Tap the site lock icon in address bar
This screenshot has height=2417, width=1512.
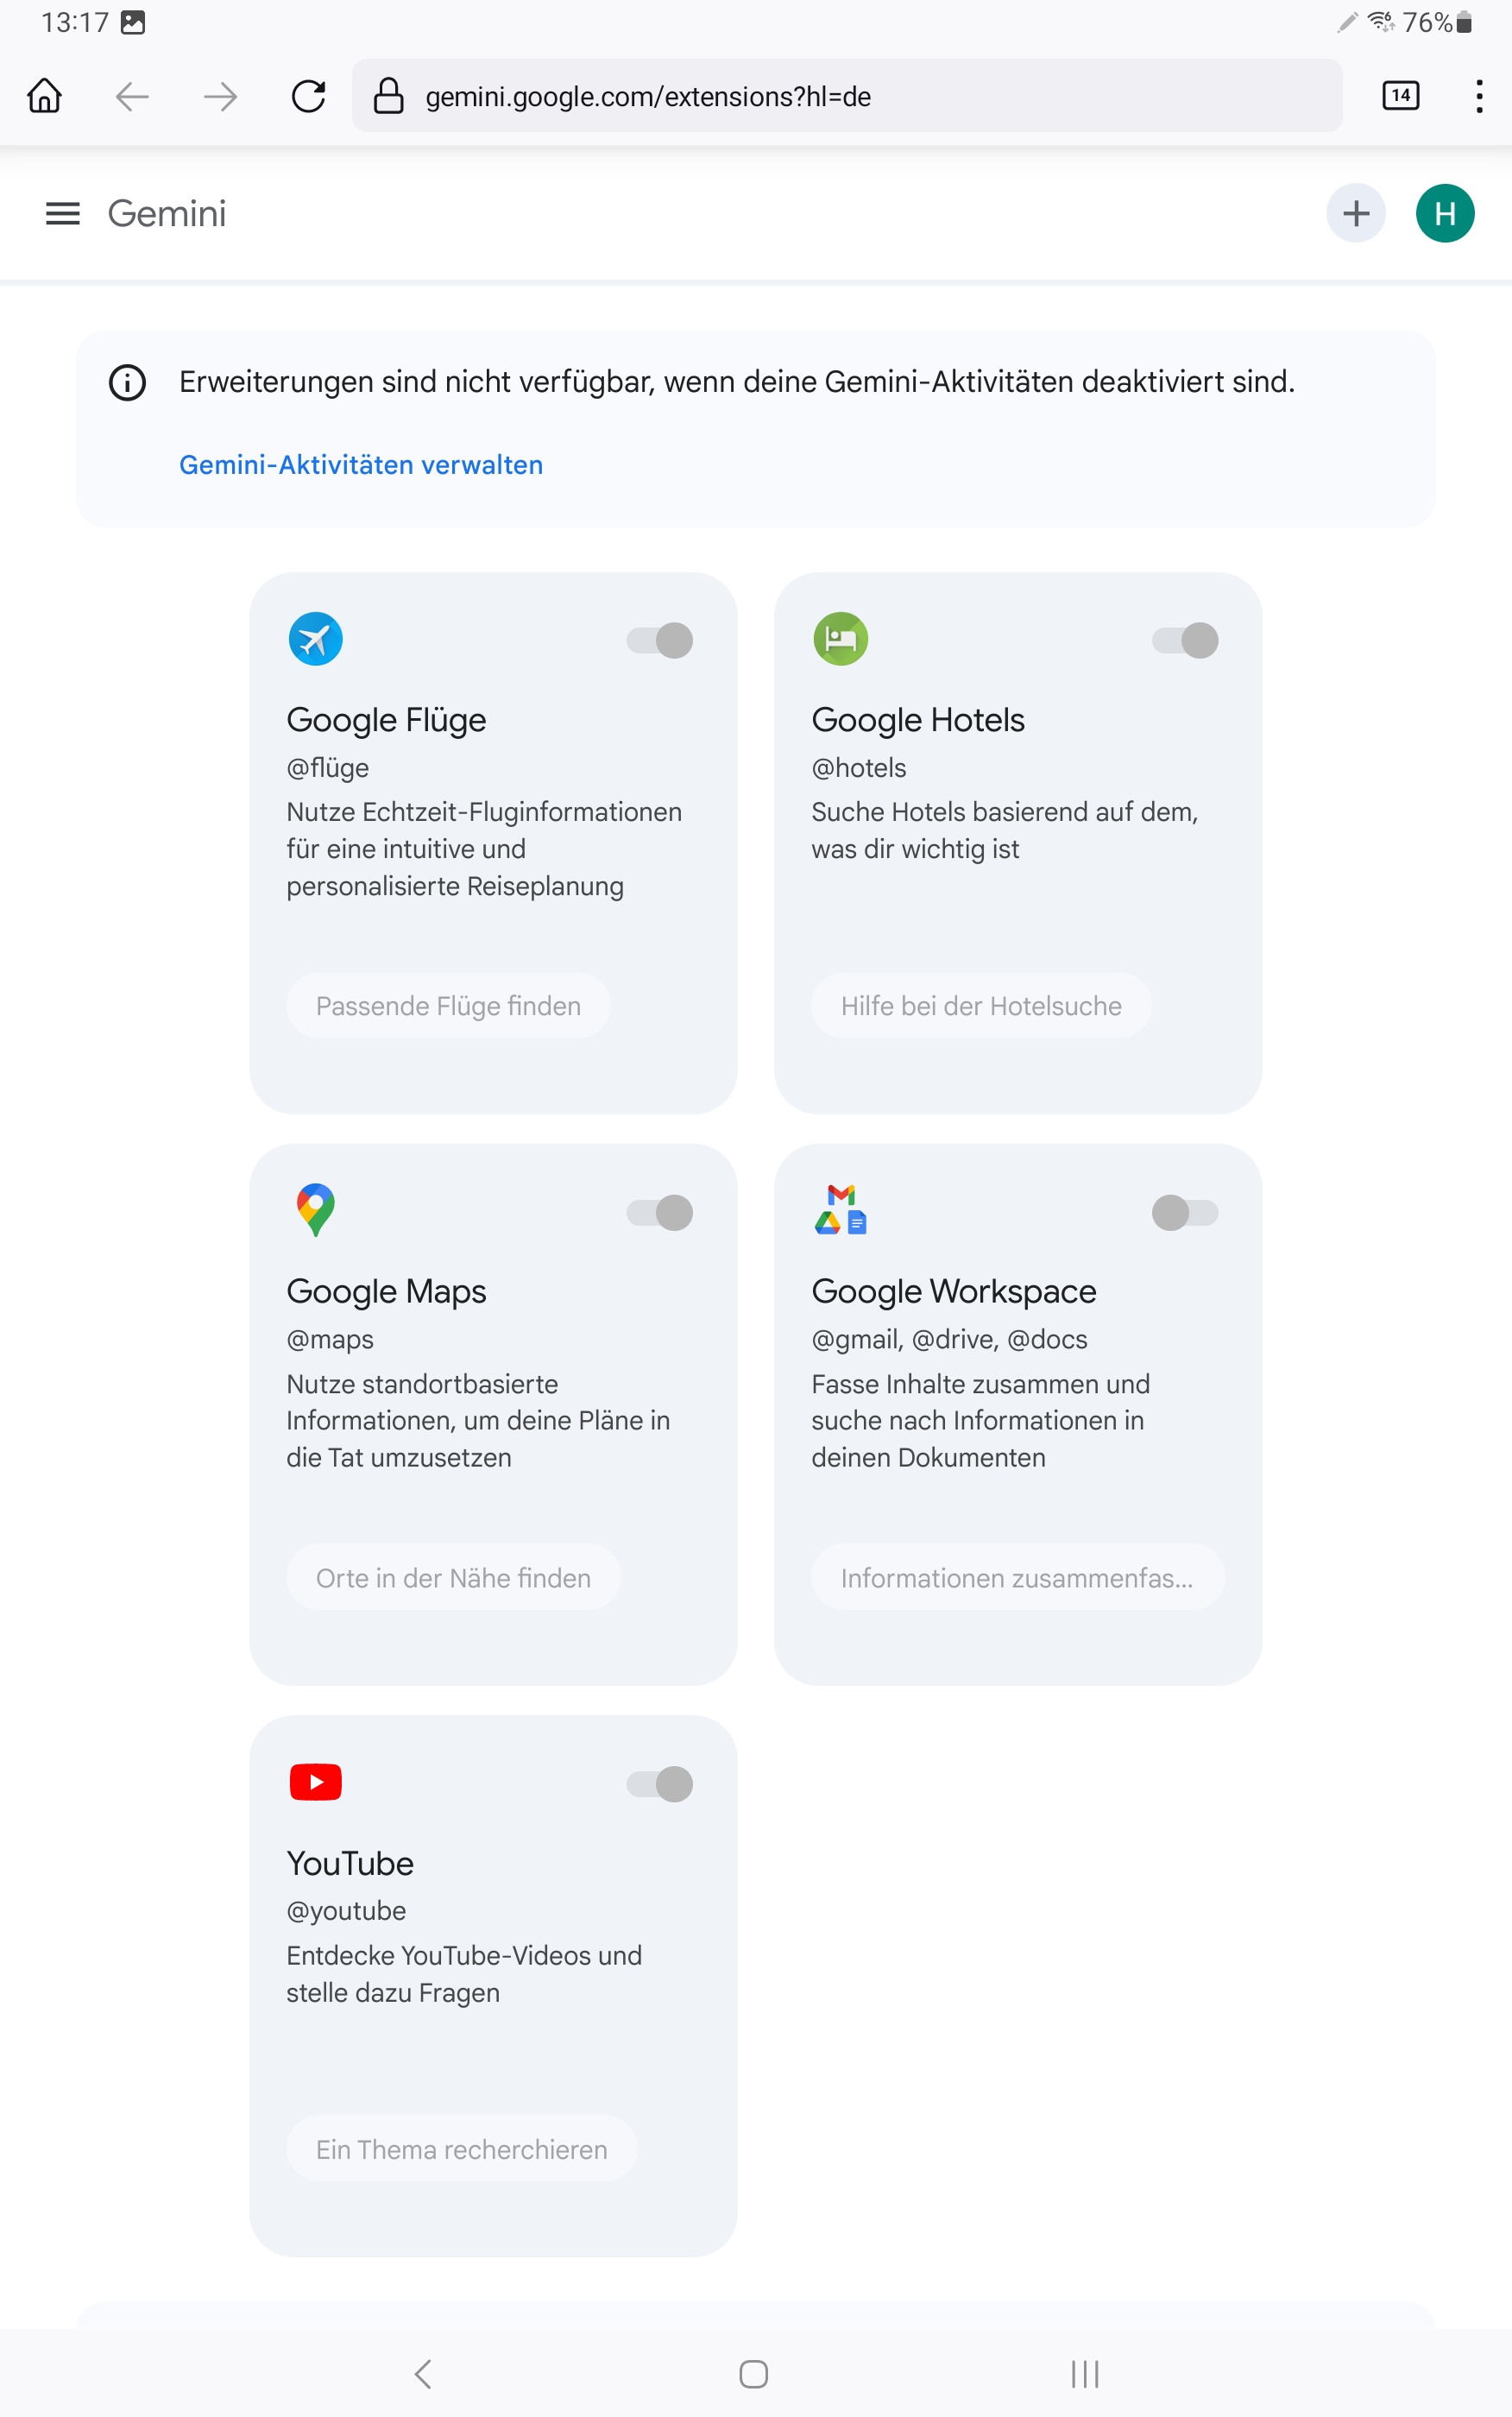click(388, 96)
